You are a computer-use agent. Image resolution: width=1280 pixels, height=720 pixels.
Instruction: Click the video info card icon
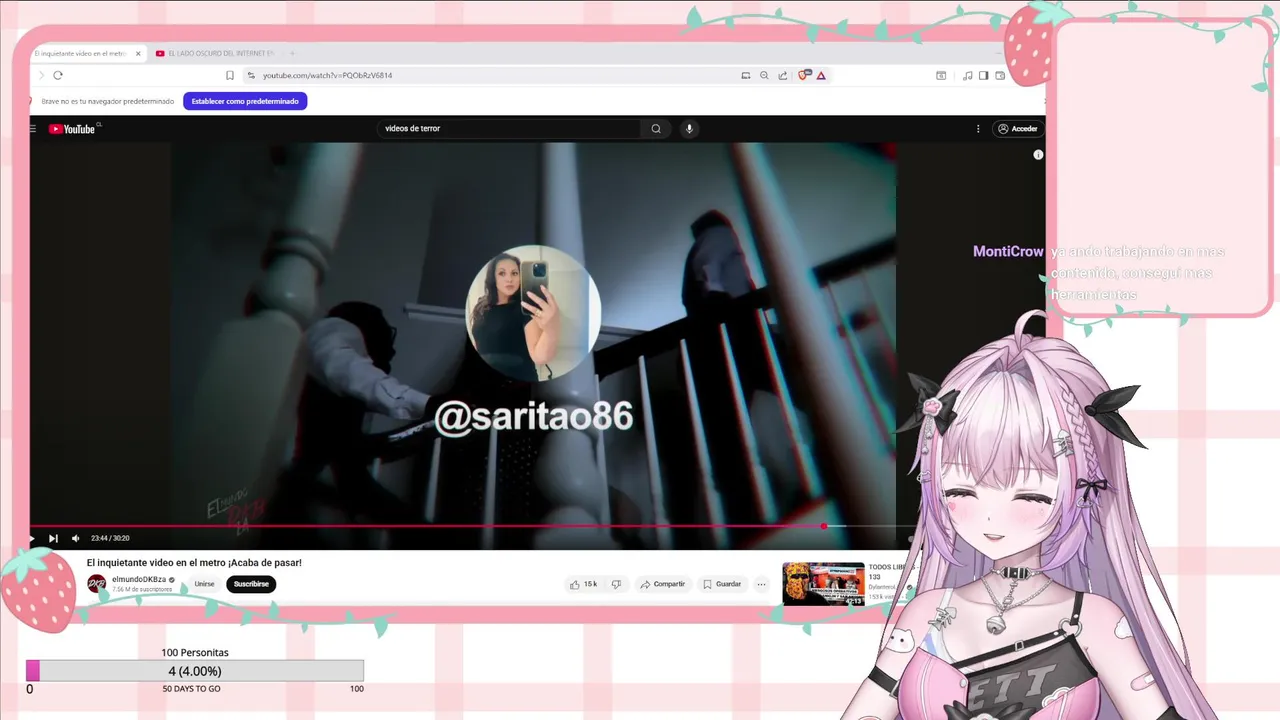pos(1038,154)
